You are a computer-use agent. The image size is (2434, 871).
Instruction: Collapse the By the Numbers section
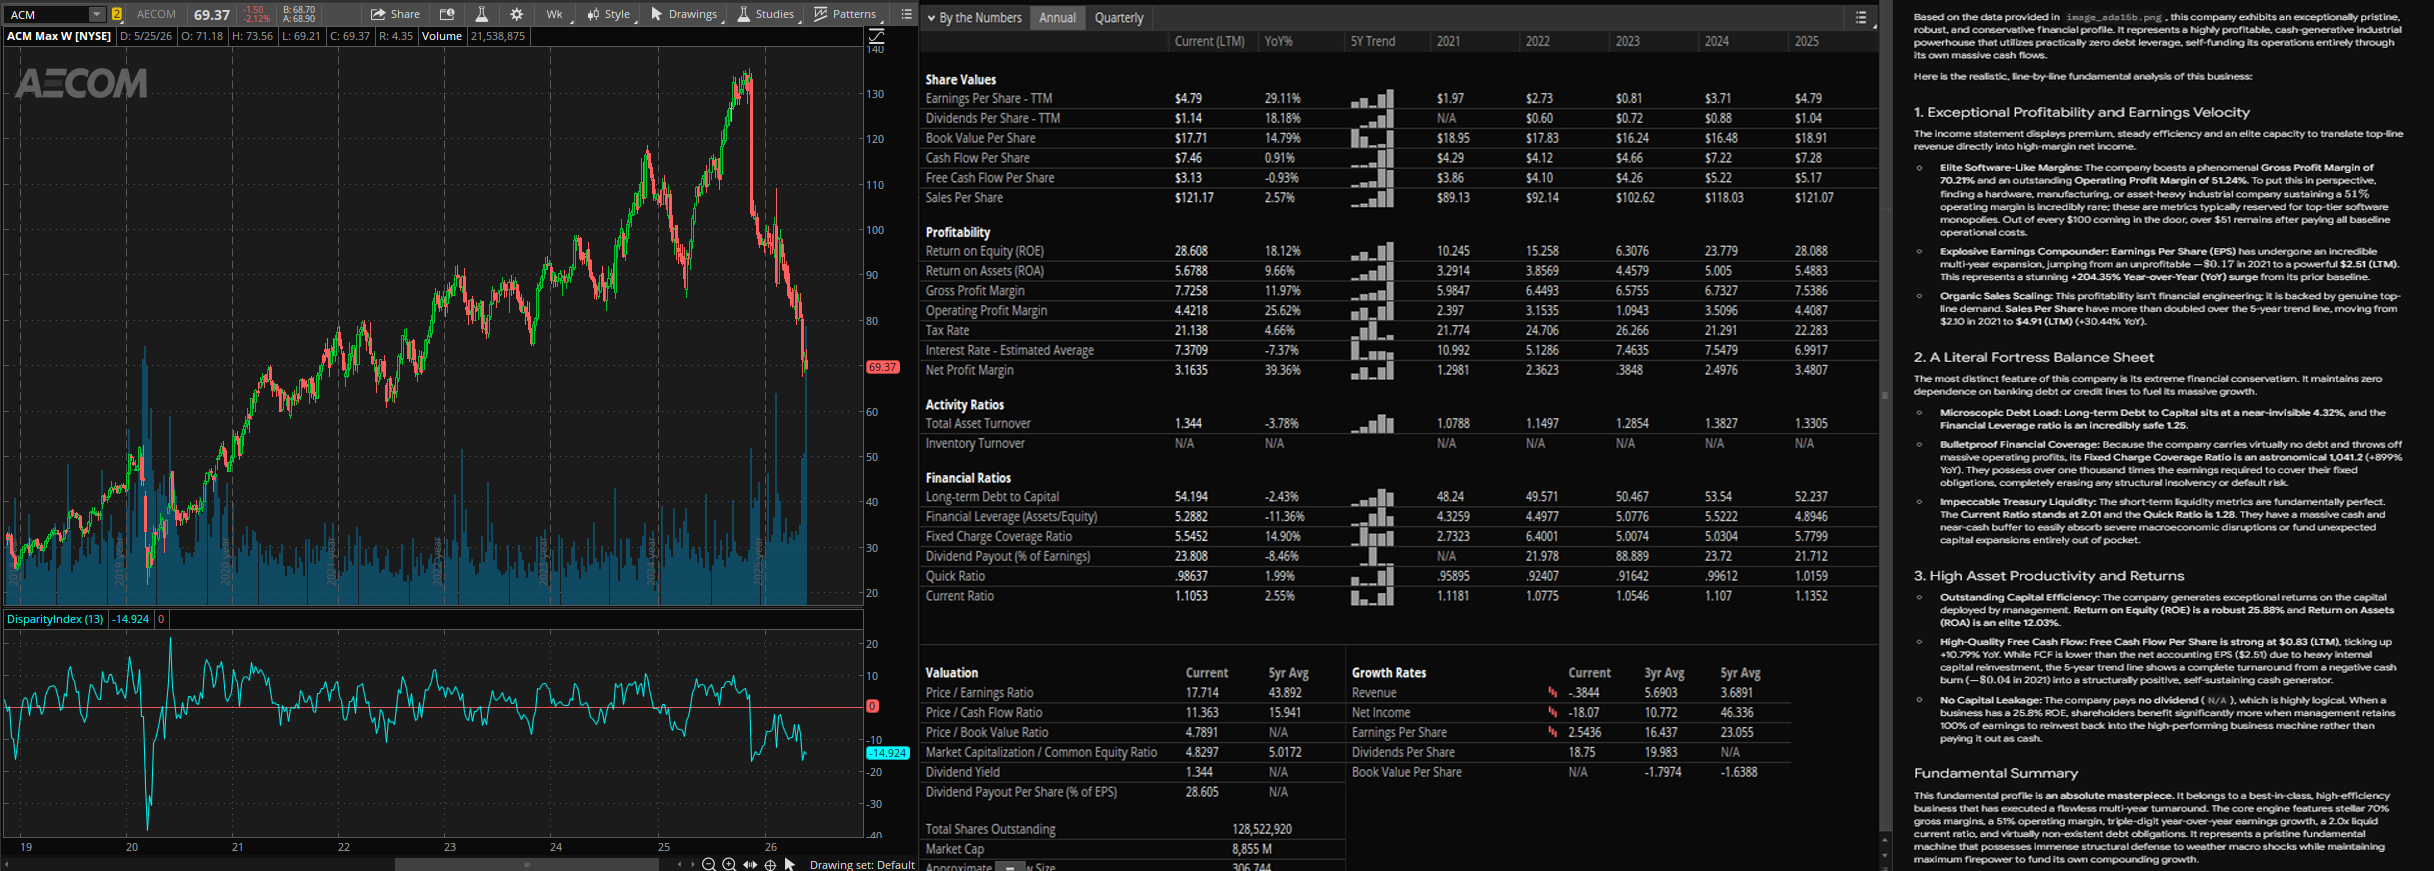(931, 18)
